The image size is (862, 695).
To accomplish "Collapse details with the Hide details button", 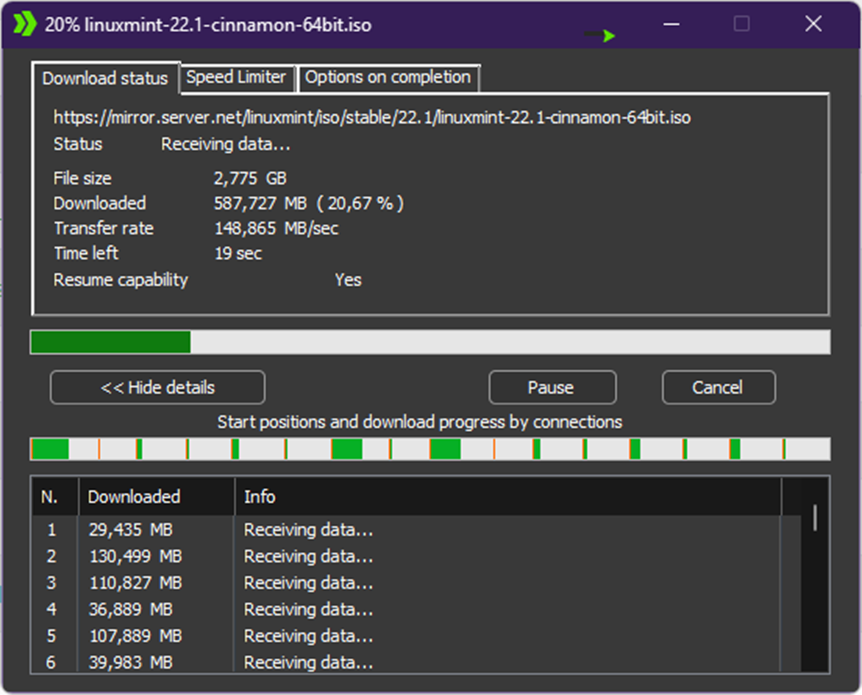I will click(x=158, y=388).
